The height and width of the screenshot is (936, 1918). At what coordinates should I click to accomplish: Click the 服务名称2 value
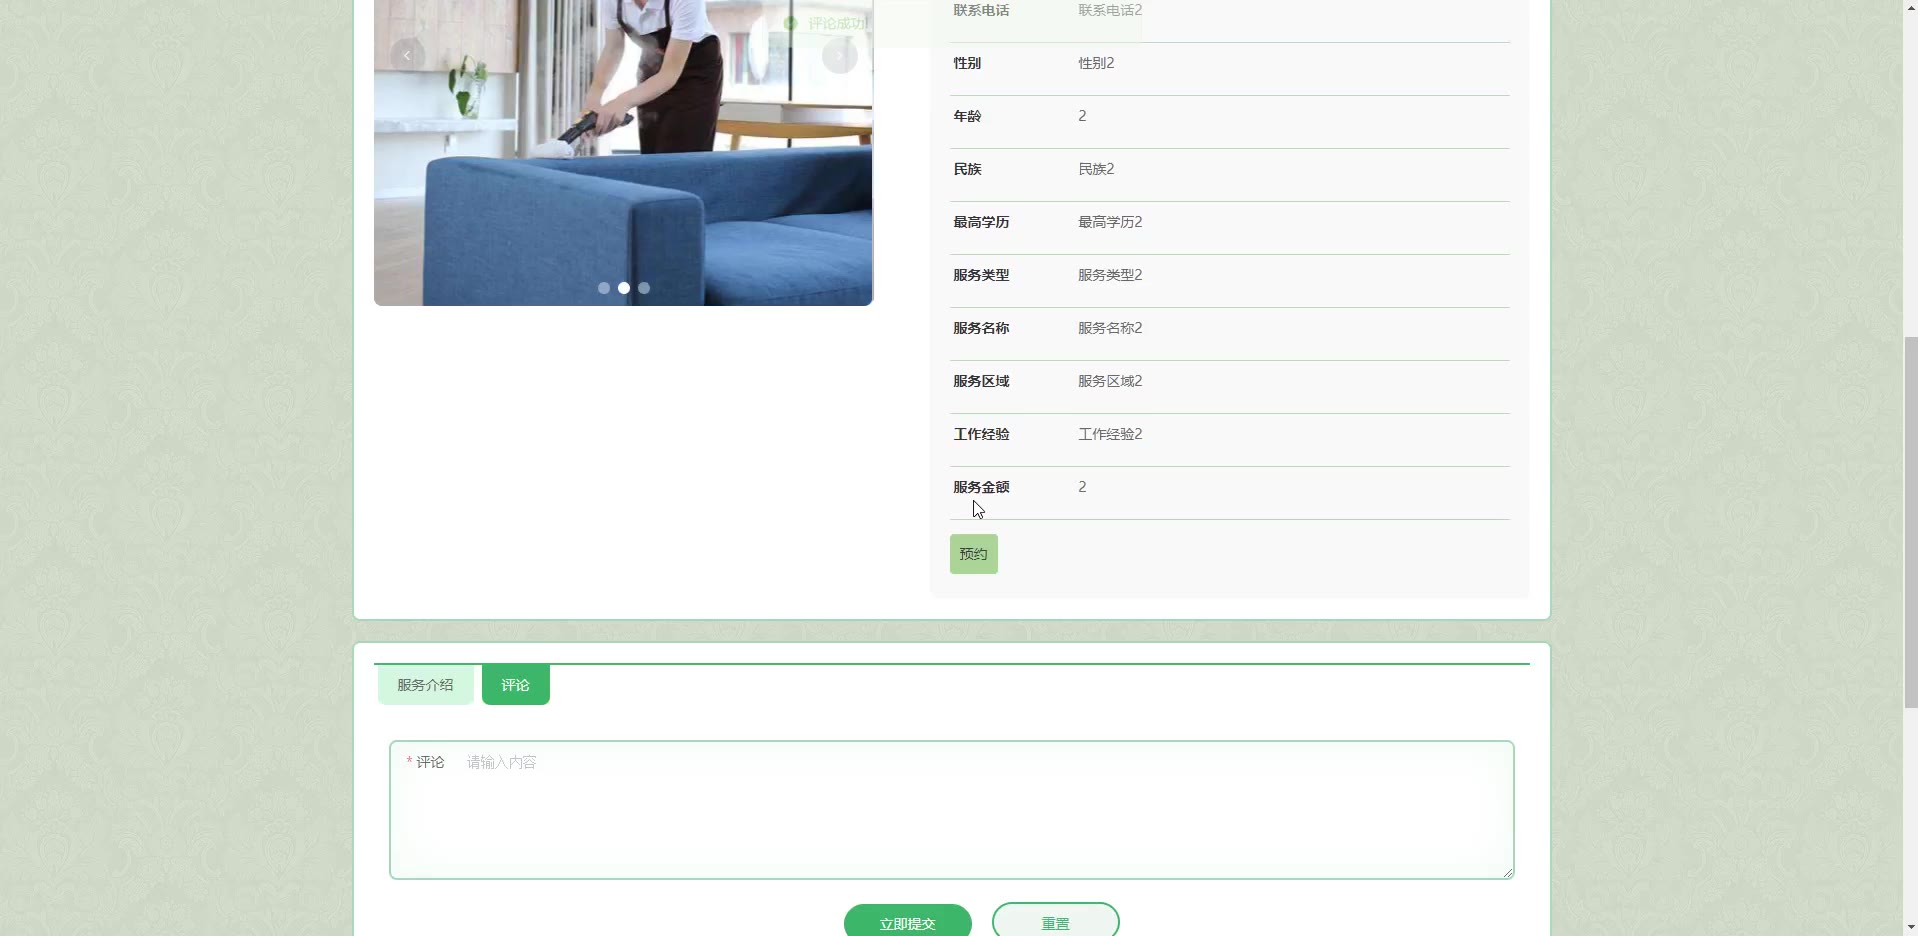tap(1110, 328)
